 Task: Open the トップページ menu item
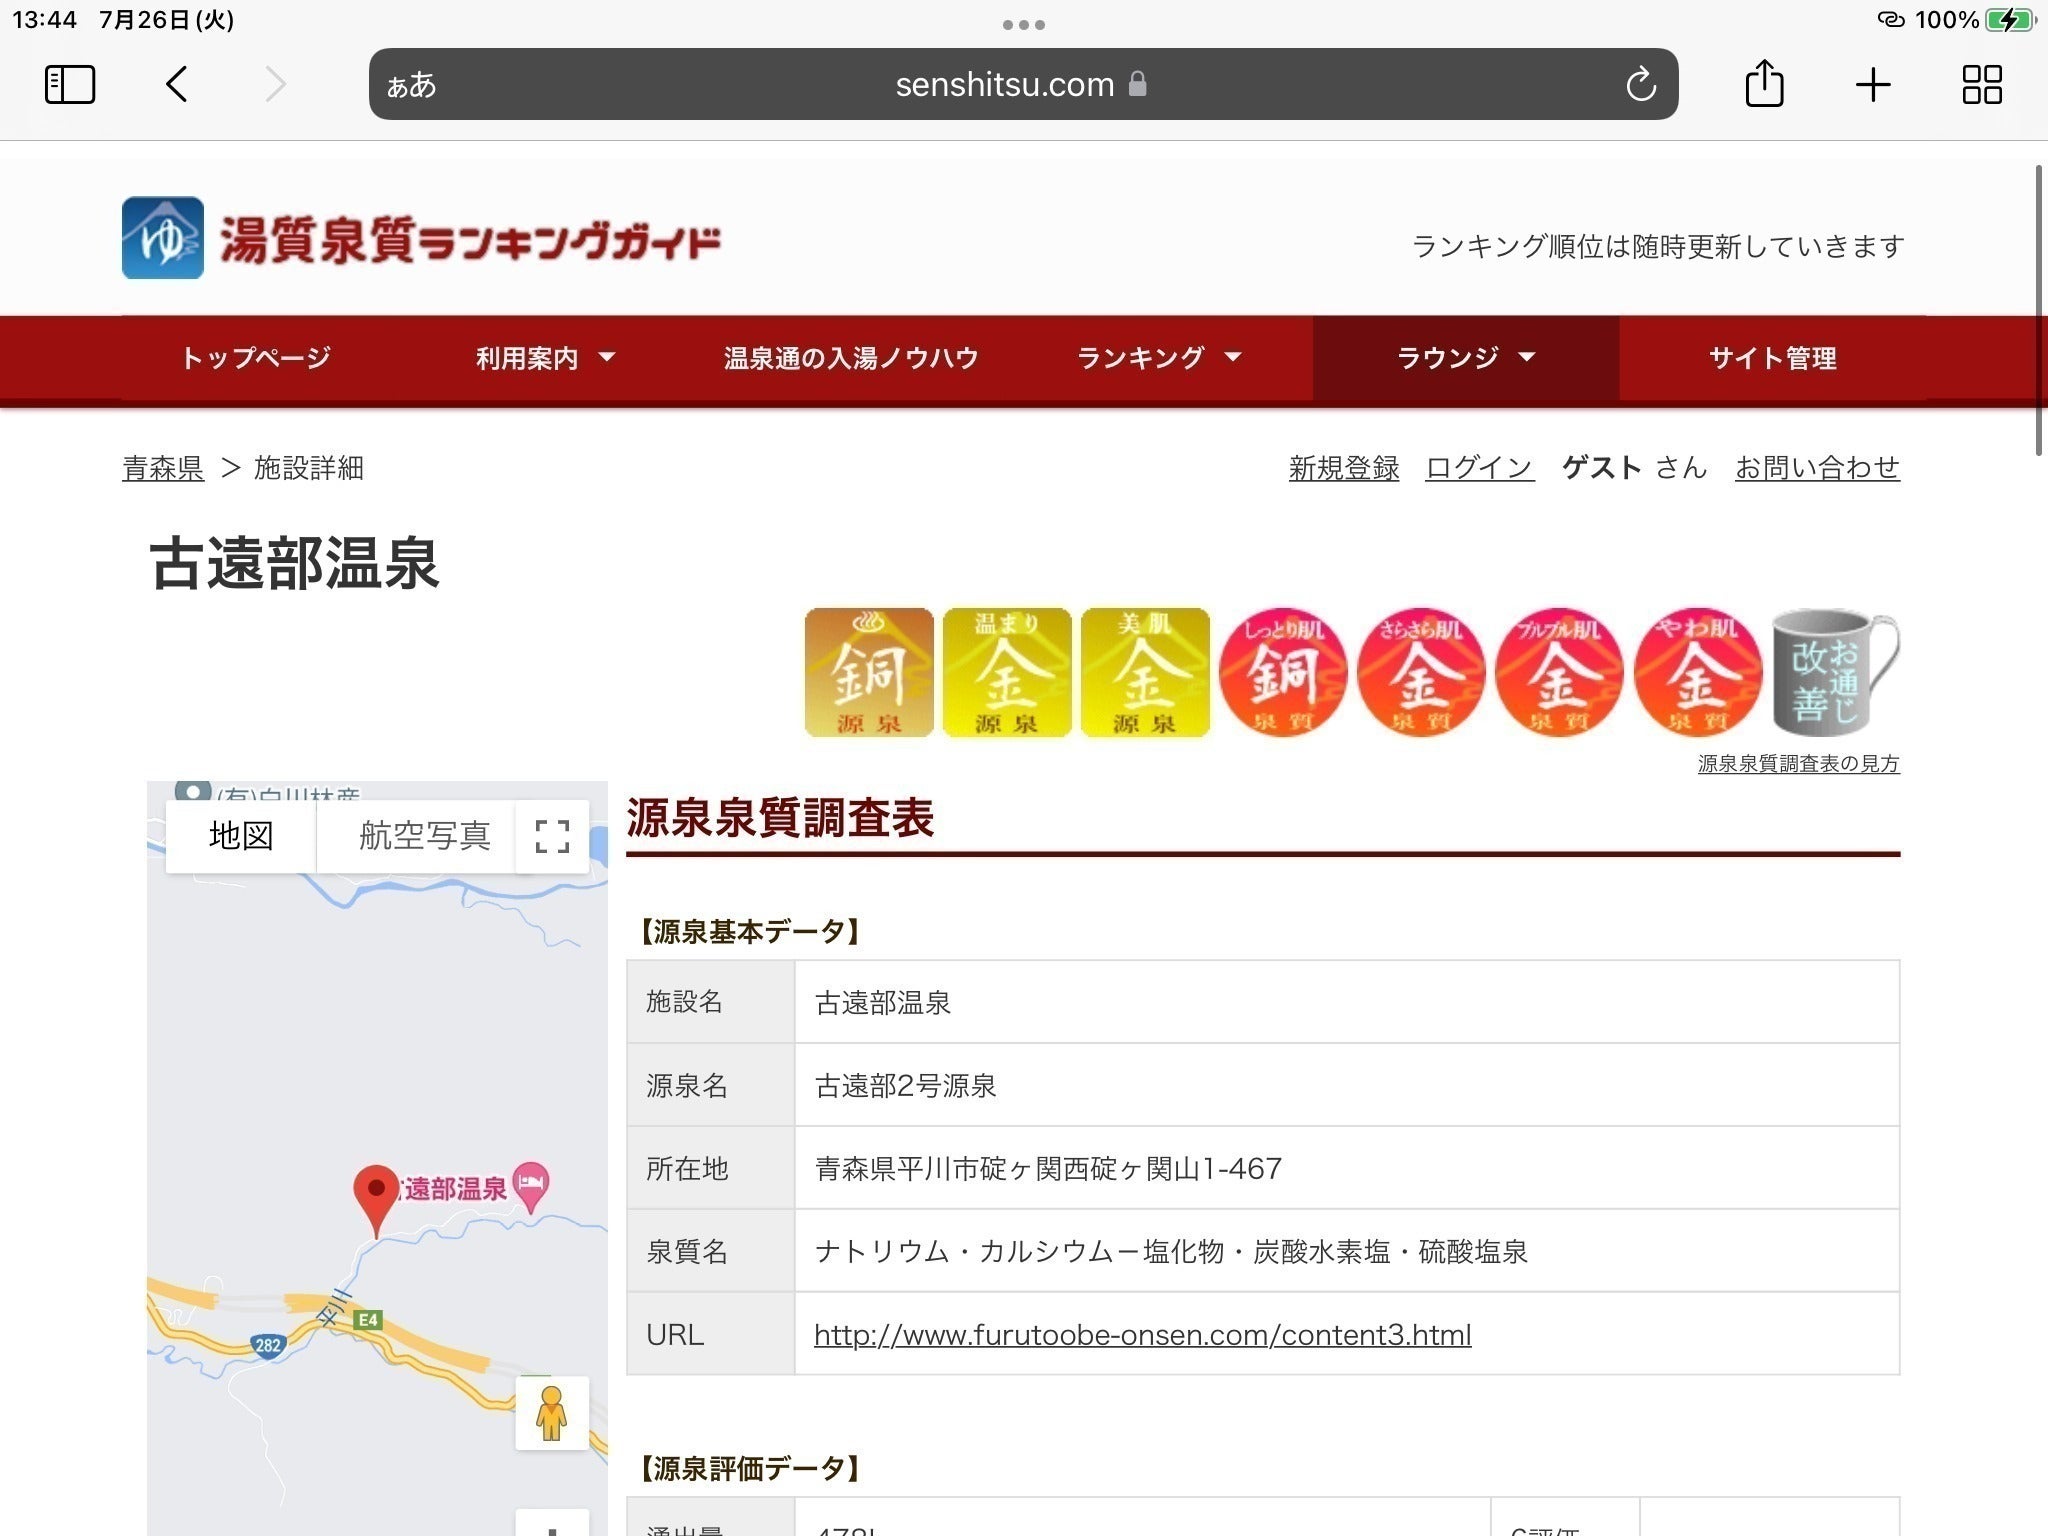pos(255,358)
